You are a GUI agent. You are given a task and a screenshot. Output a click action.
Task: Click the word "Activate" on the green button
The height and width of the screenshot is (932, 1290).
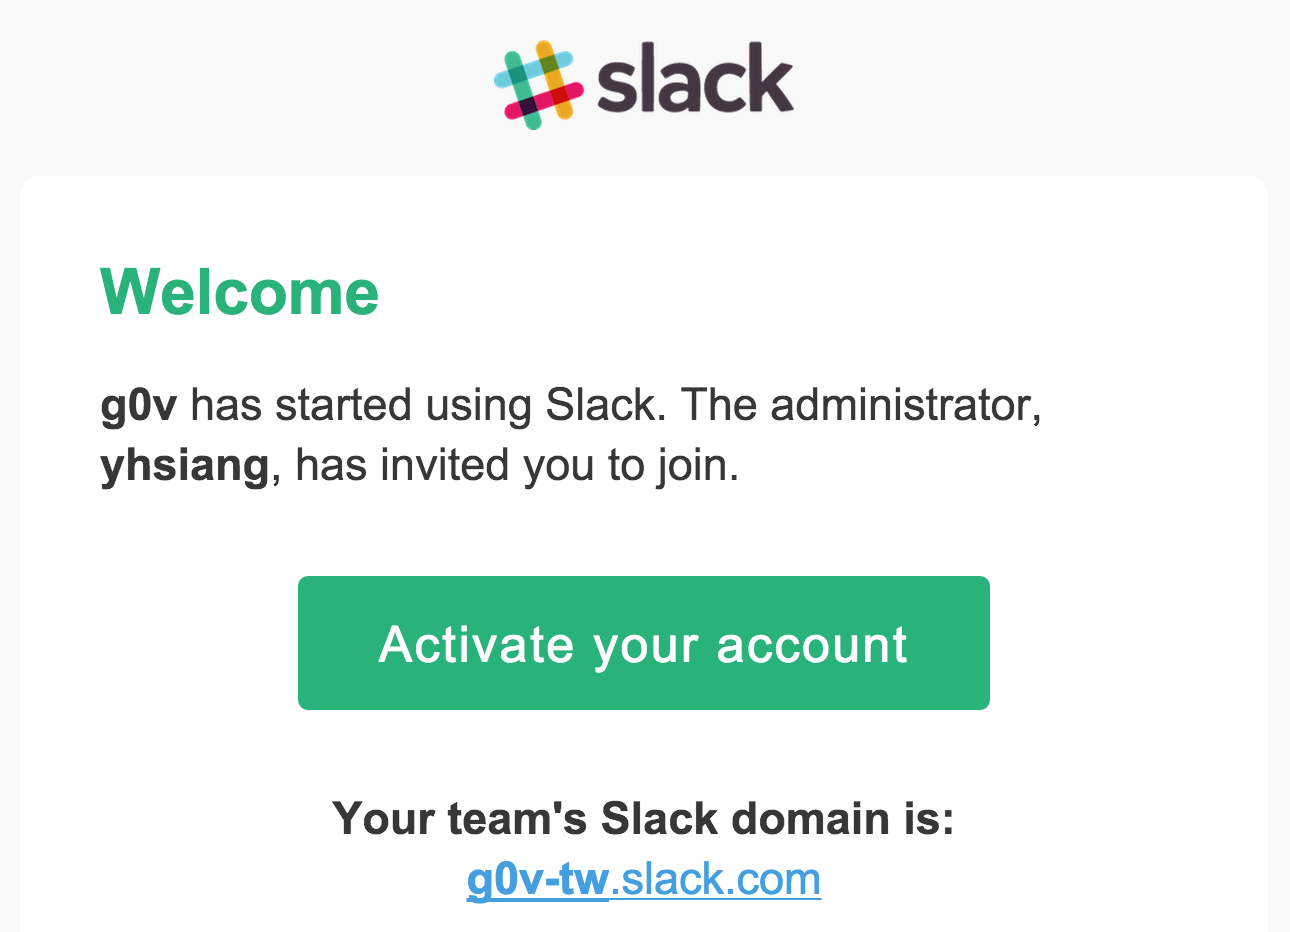point(476,644)
